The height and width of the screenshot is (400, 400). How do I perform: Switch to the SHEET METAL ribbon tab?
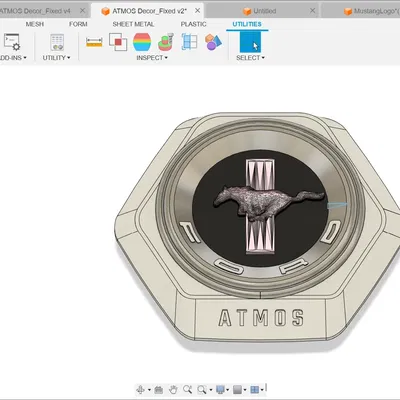(133, 24)
